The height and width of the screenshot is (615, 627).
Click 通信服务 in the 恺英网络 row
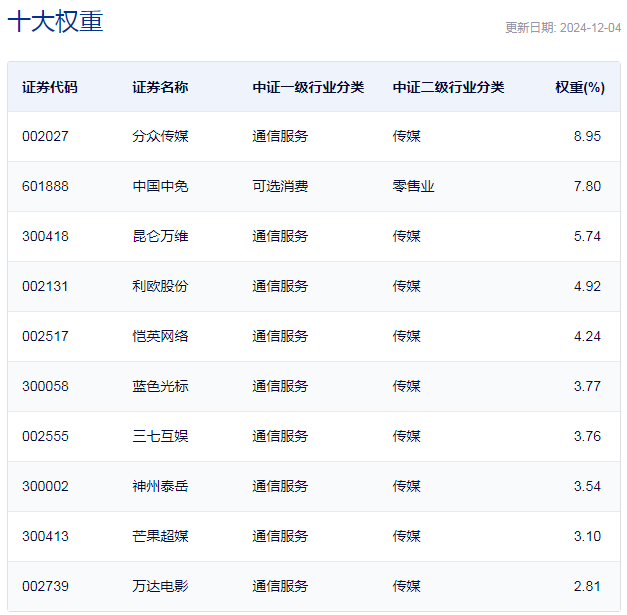[x=280, y=336]
